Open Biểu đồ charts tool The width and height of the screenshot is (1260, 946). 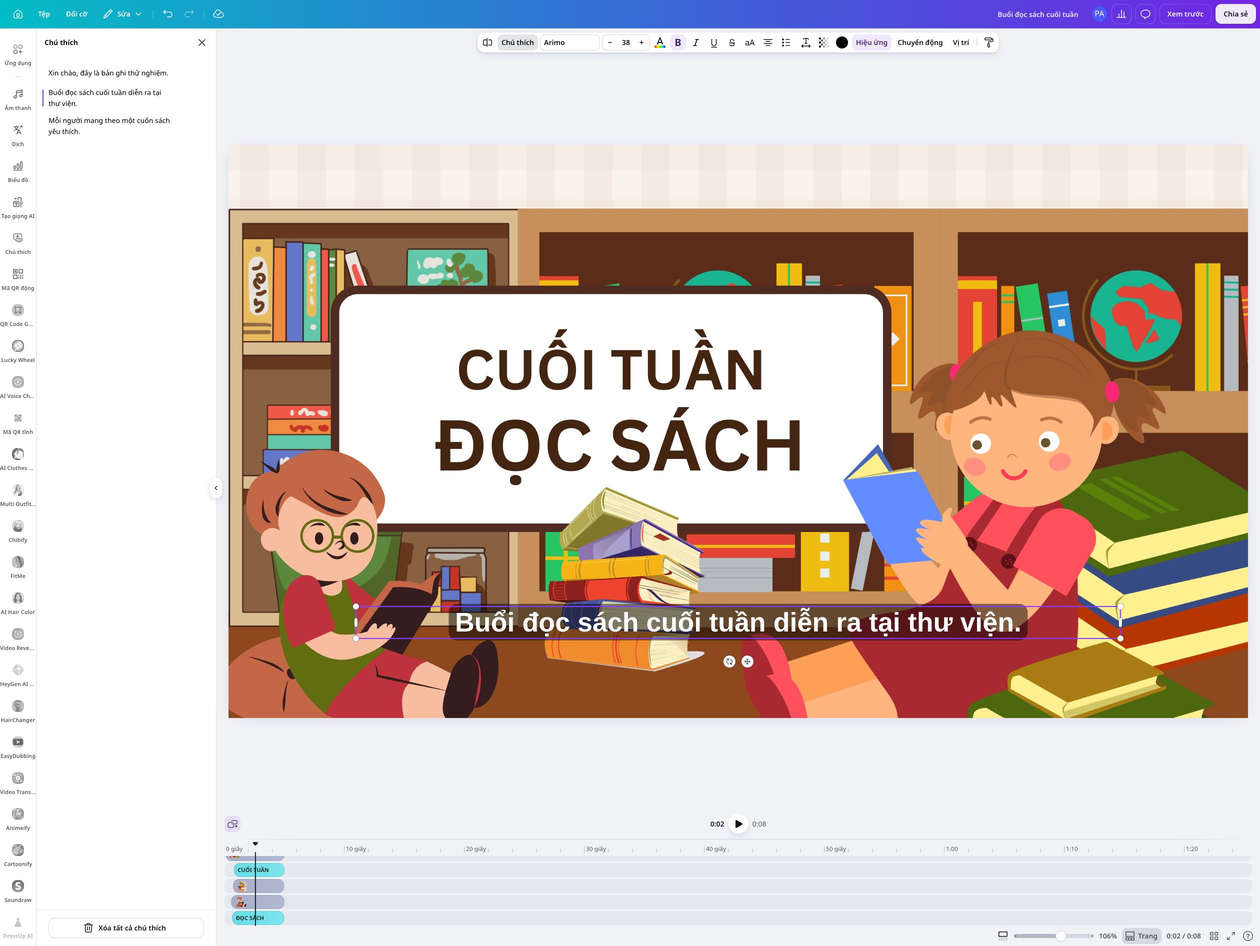click(18, 171)
